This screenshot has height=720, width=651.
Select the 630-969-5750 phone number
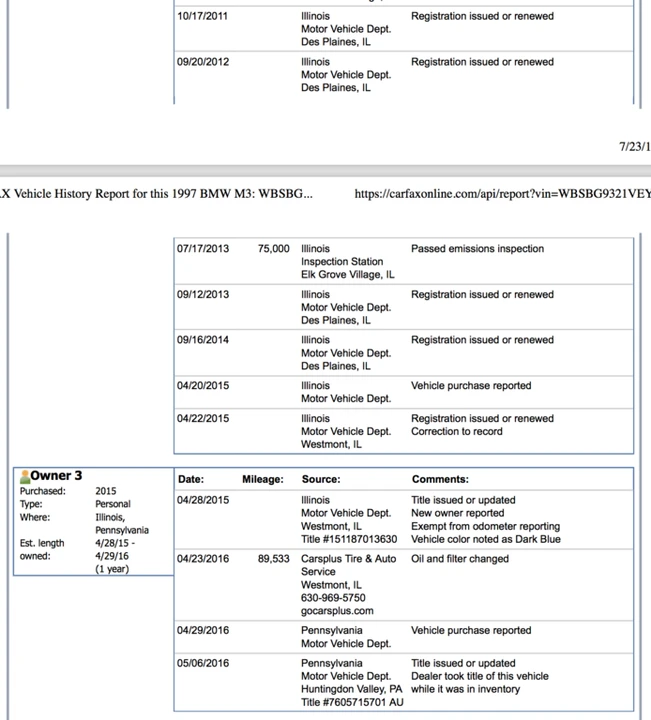tap(333, 598)
